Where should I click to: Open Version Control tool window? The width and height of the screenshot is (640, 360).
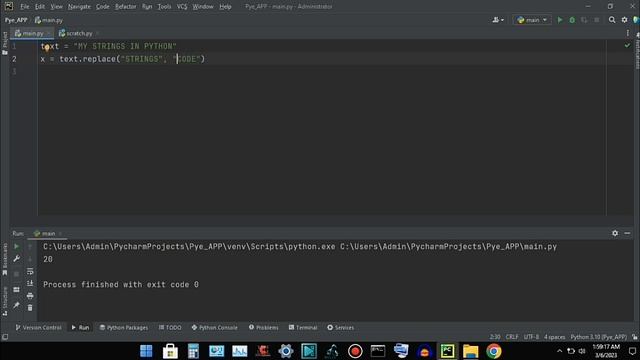point(38,327)
